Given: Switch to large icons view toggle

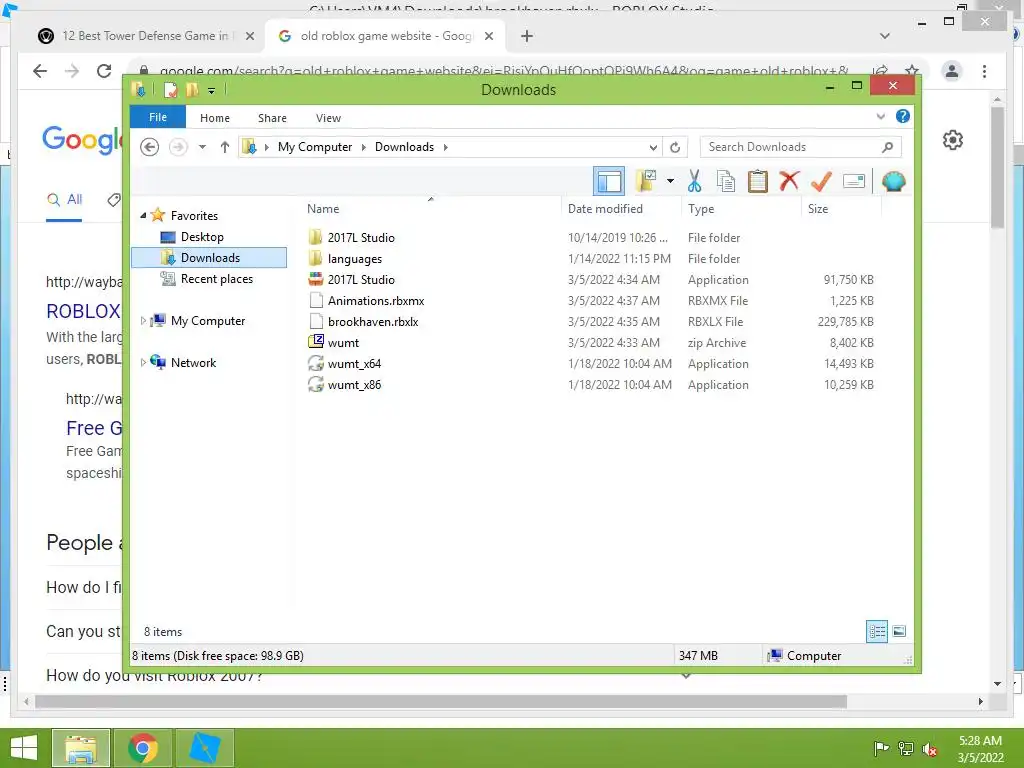Looking at the screenshot, I should (899, 631).
